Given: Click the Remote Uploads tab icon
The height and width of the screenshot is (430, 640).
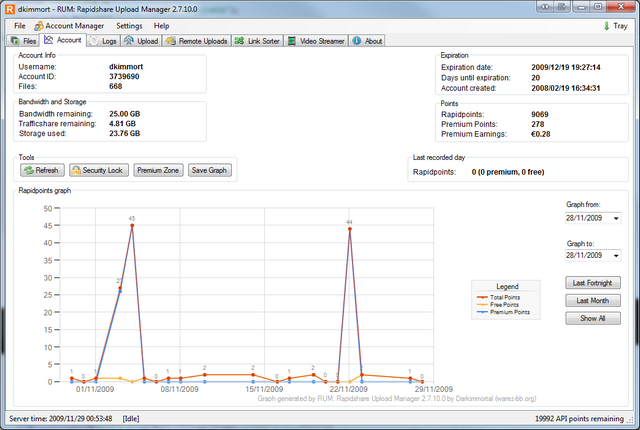Looking at the screenshot, I should (171, 41).
